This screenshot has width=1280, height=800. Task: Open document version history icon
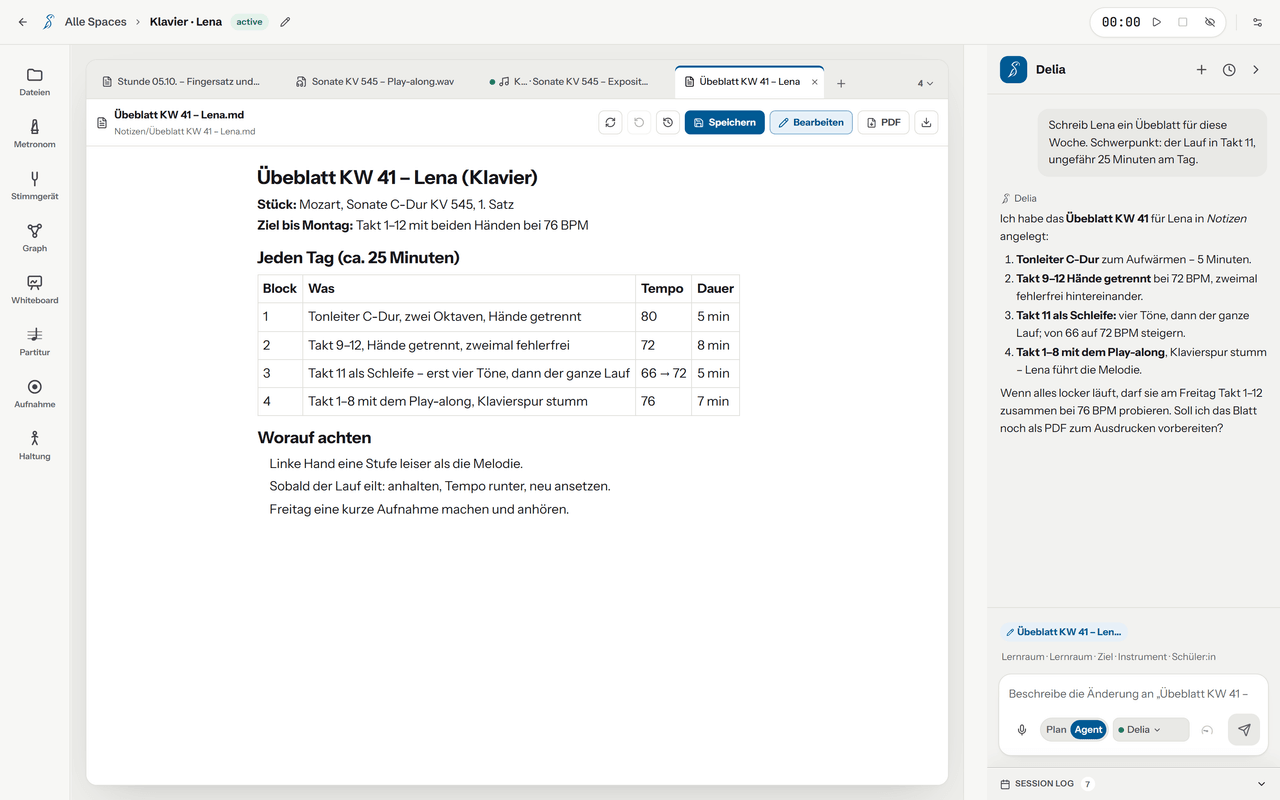point(668,122)
